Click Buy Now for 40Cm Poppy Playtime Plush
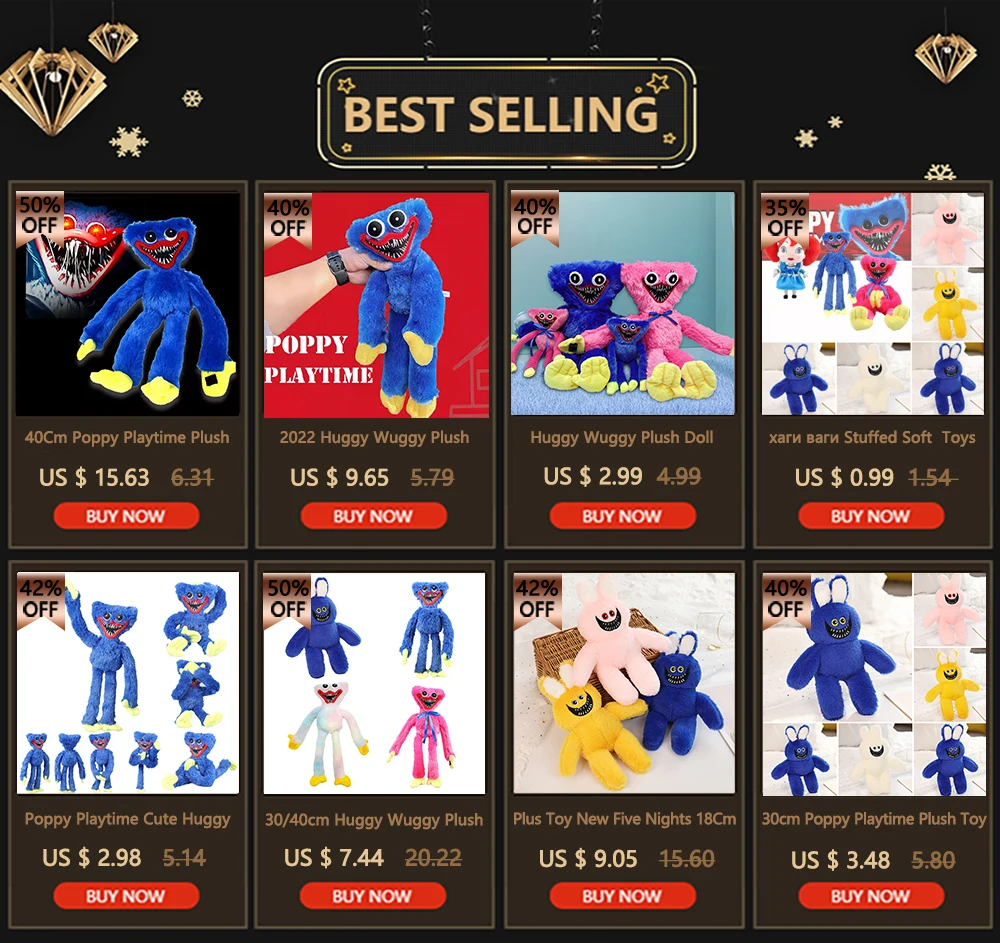This screenshot has height=943, width=1000. (x=126, y=516)
